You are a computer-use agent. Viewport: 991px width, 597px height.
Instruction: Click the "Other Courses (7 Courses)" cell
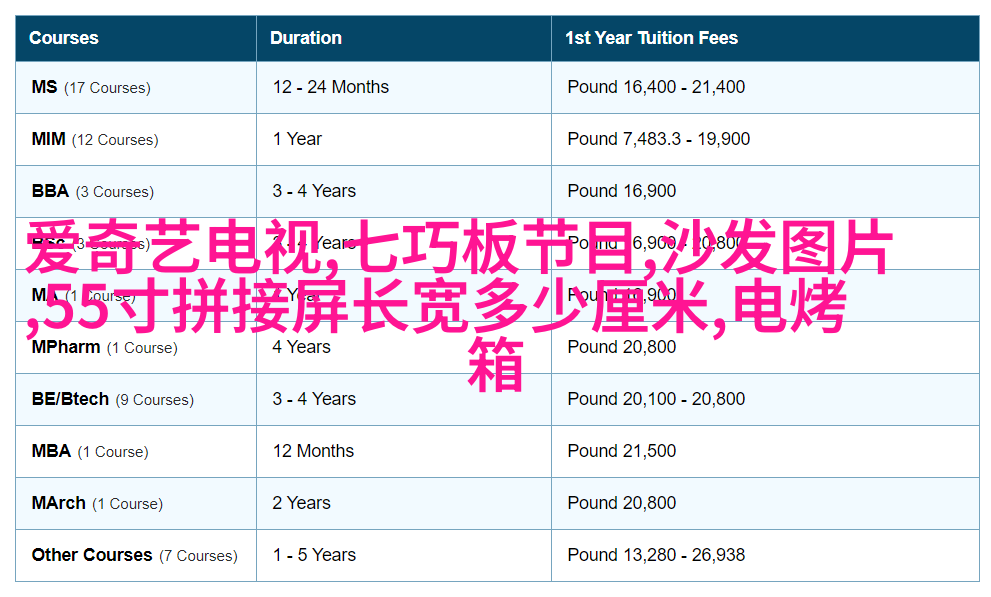coord(135,555)
